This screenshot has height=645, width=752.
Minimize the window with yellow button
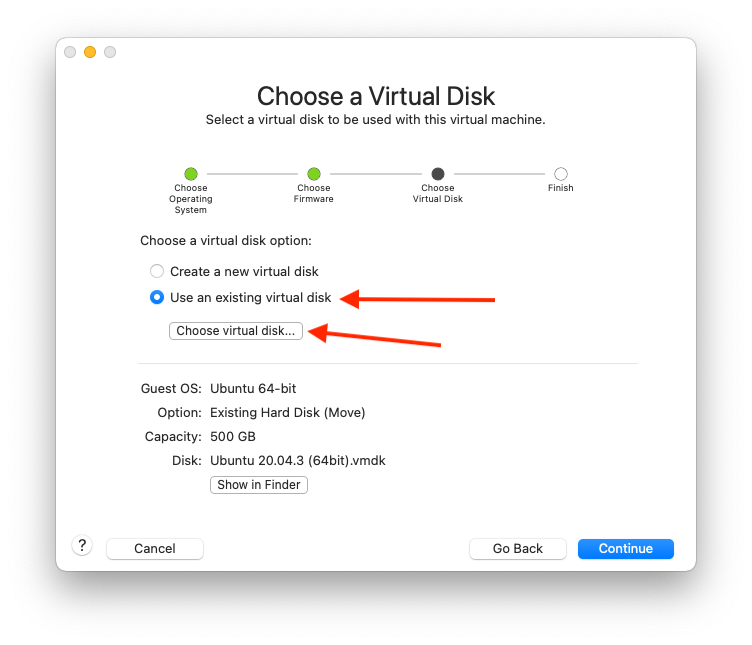pyautogui.click(x=90, y=52)
